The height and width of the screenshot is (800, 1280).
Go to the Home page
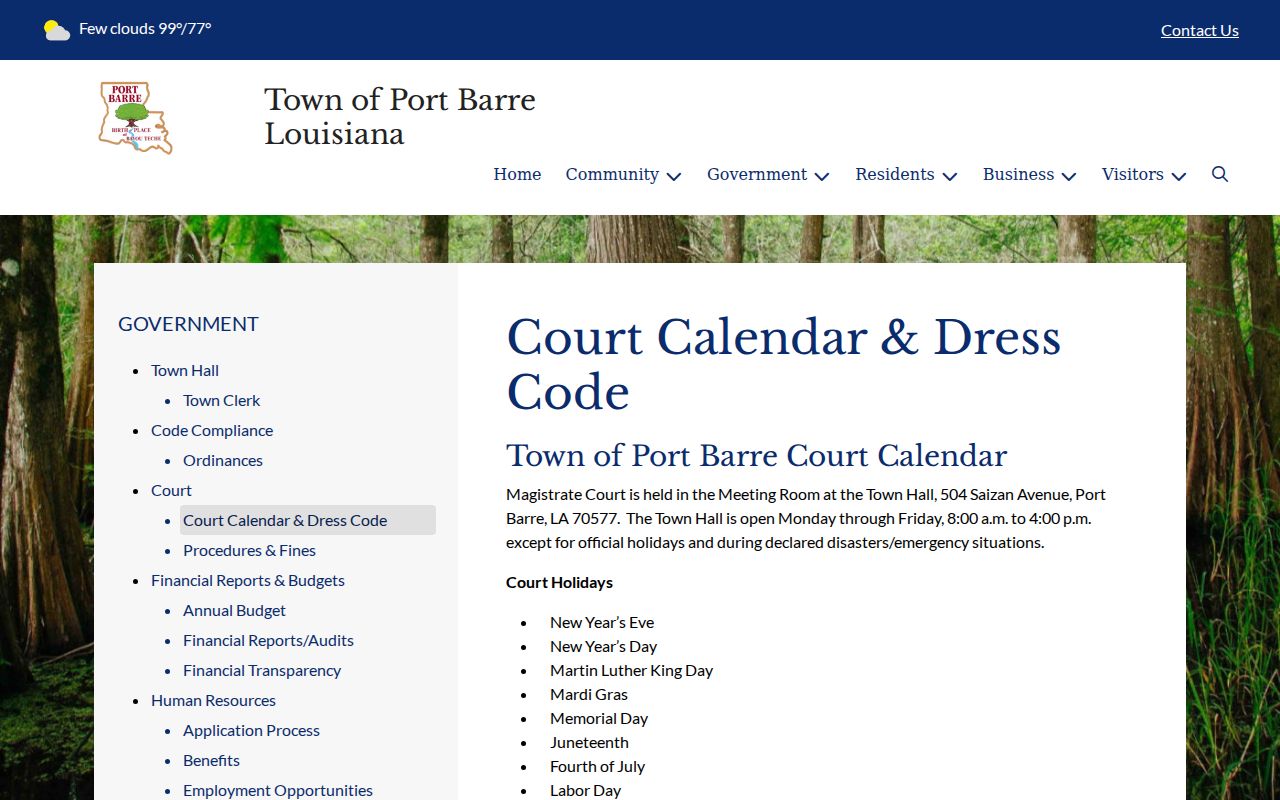517,174
